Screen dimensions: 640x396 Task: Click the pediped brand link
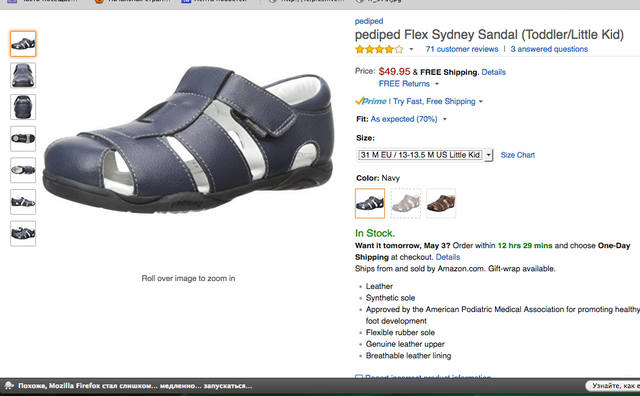(x=369, y=21)
